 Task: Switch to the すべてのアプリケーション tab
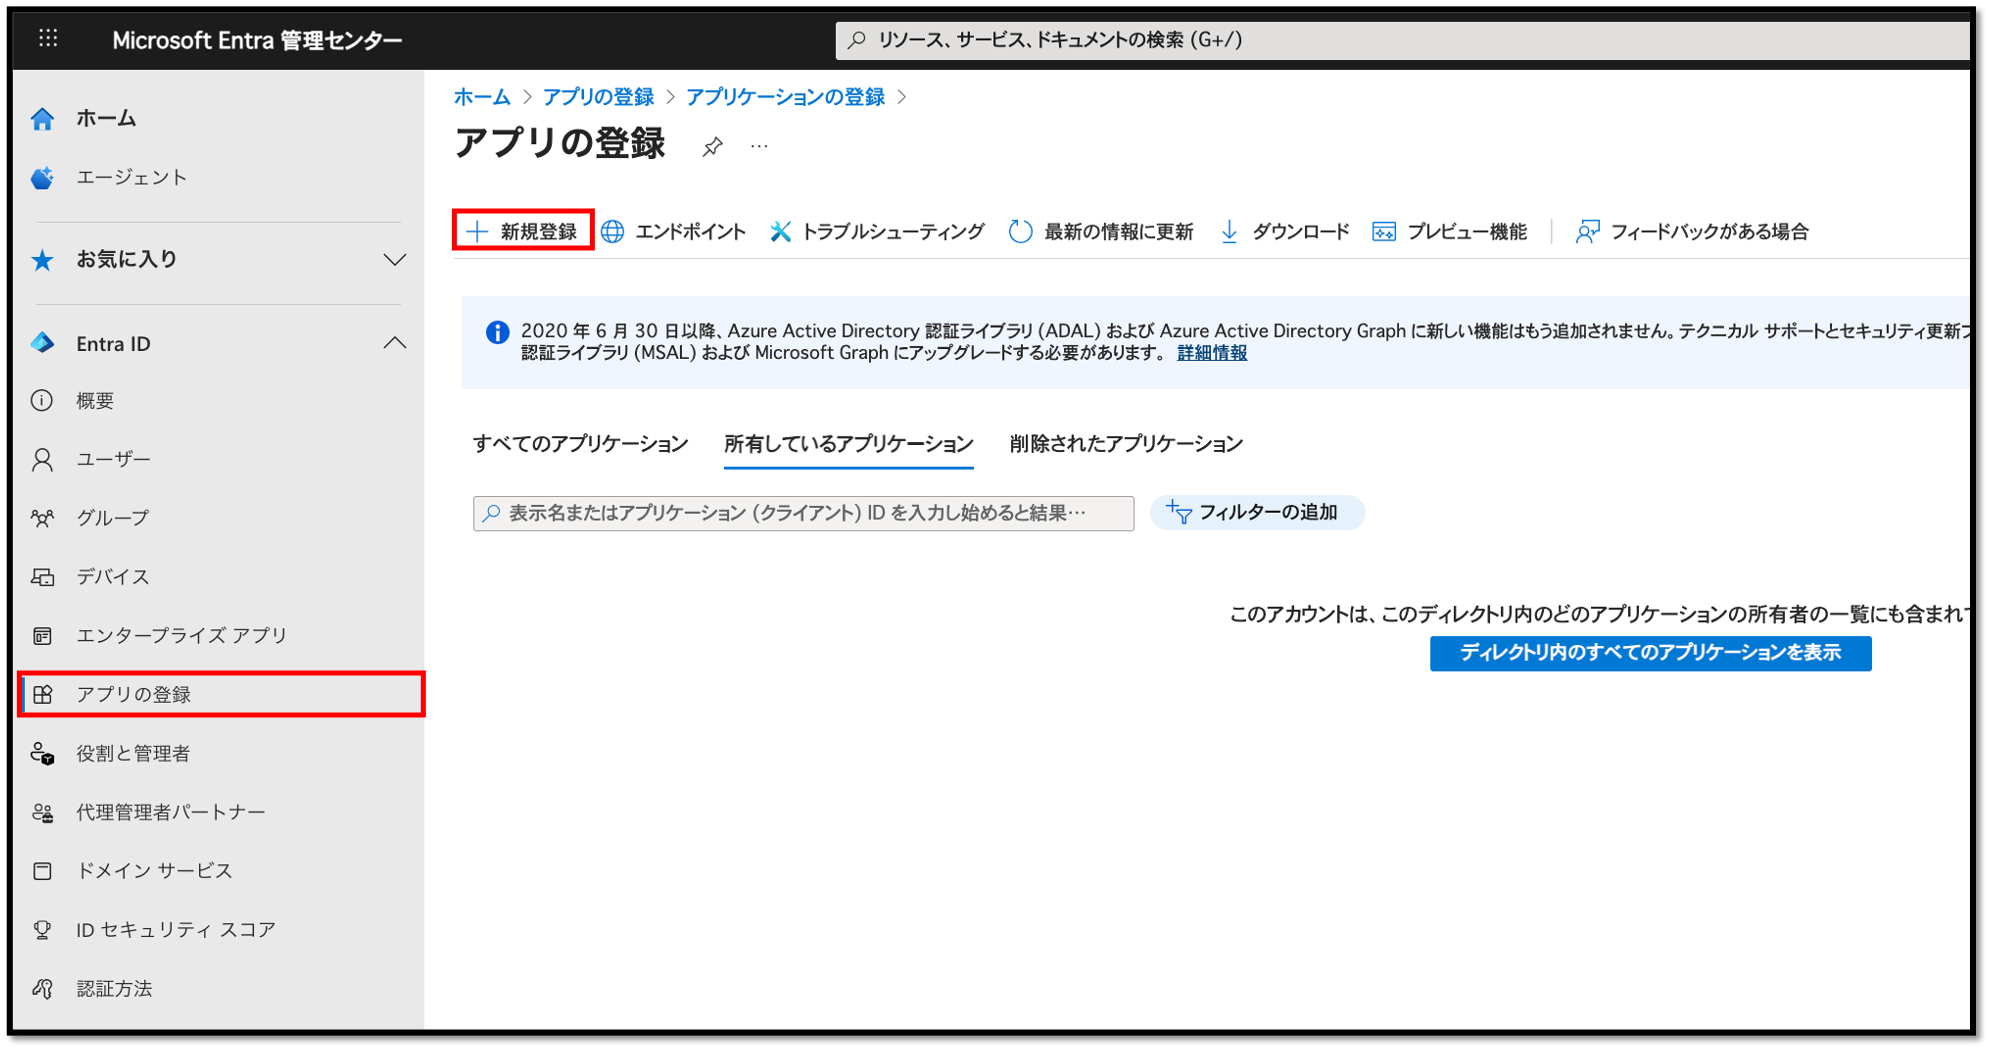579,443
